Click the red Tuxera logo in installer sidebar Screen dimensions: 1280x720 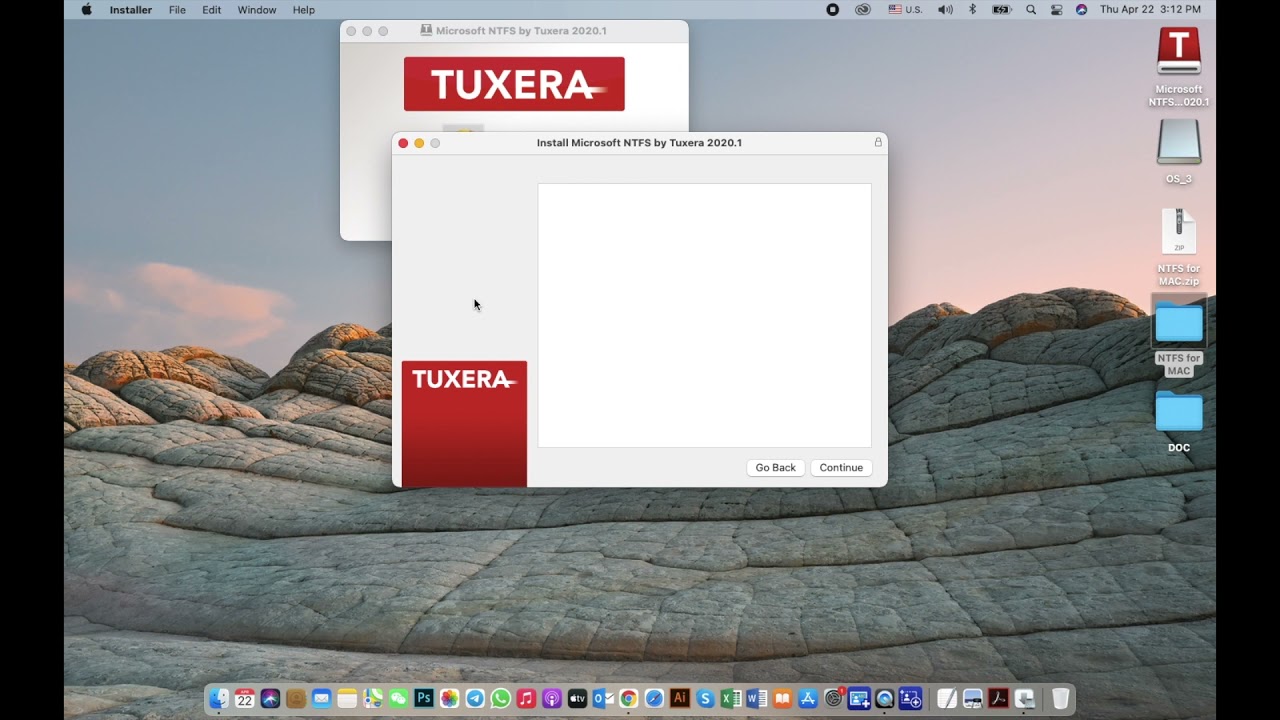(464, 423)
